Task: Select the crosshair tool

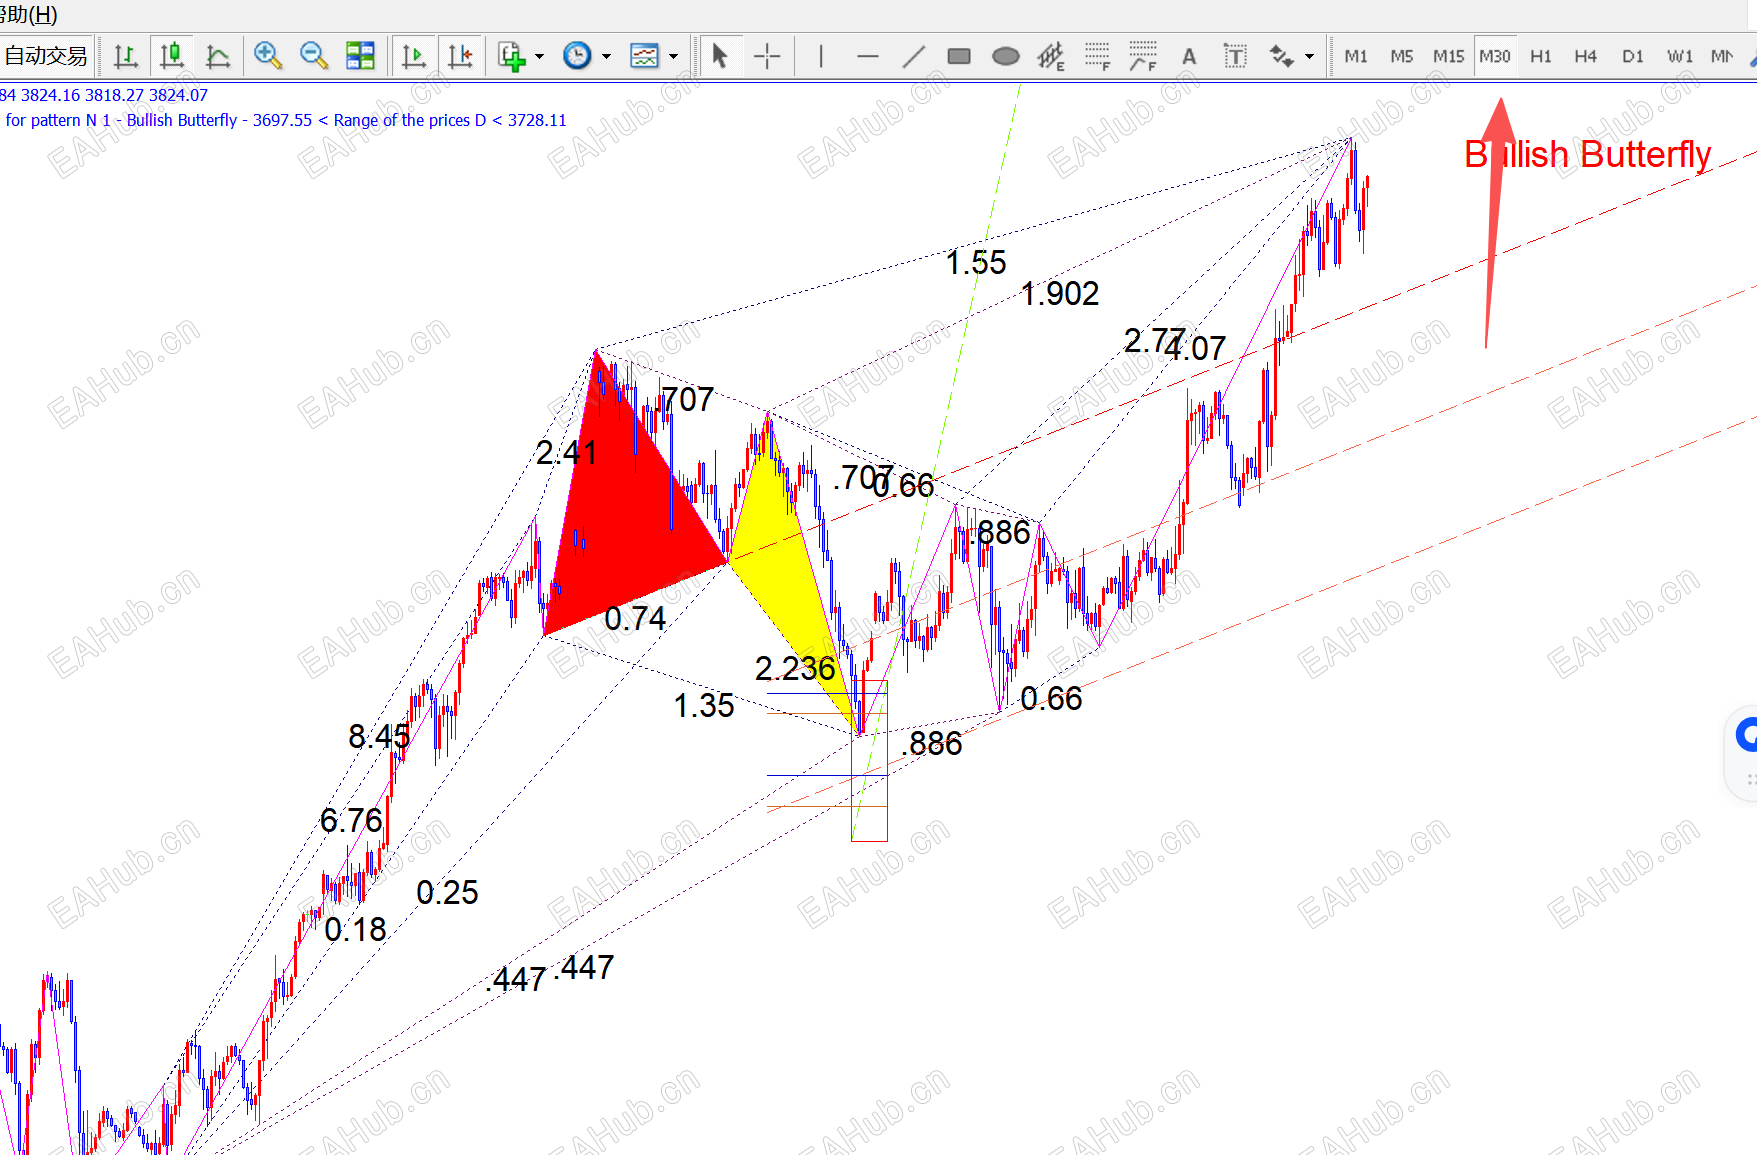Action: (x=767, y=56)
